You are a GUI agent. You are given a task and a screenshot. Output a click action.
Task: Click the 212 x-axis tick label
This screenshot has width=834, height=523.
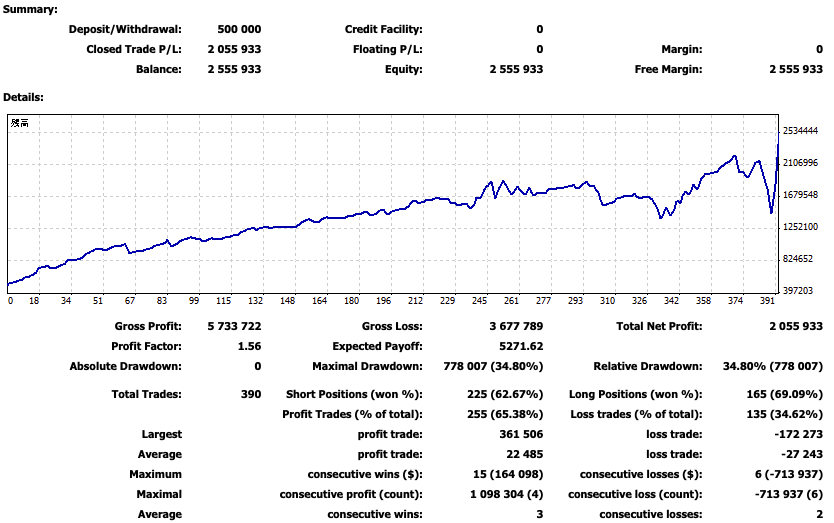pyautogui.click(x=415, y=301)
